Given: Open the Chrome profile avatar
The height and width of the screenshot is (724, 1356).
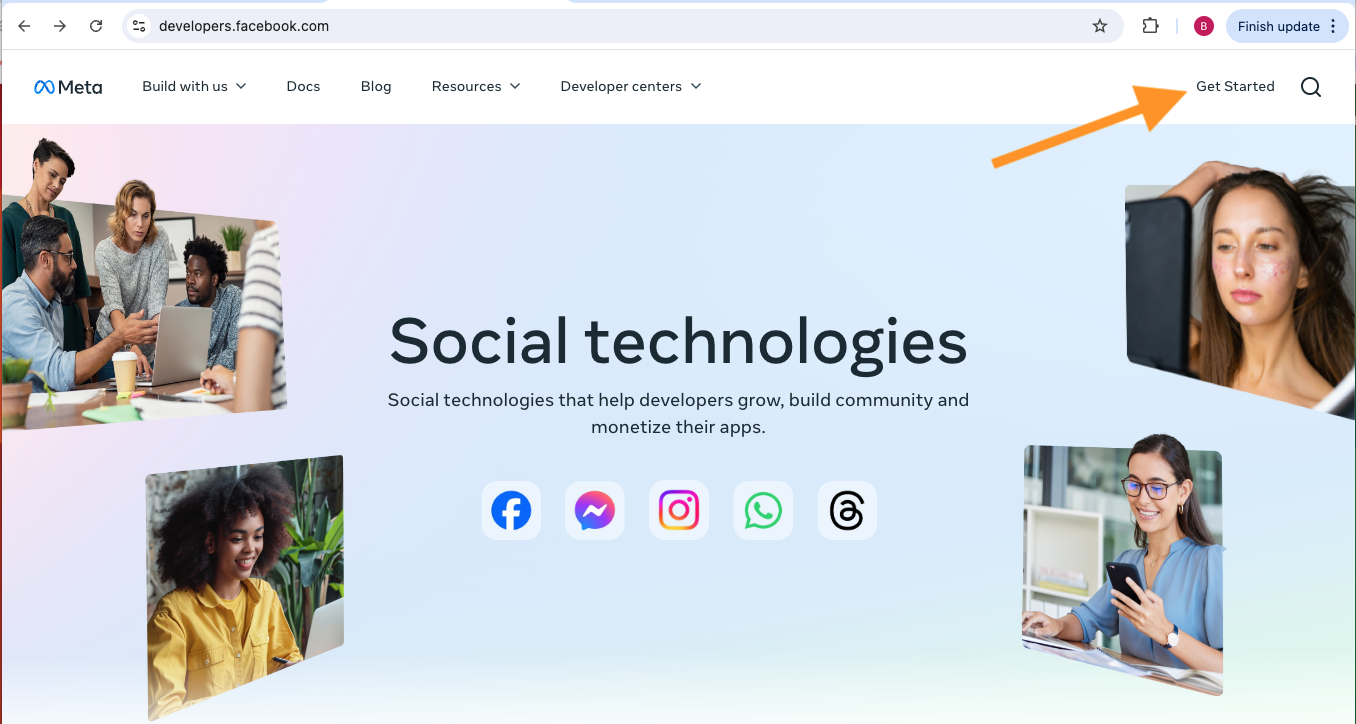Looking at the screenshot, I should 1204,26.
